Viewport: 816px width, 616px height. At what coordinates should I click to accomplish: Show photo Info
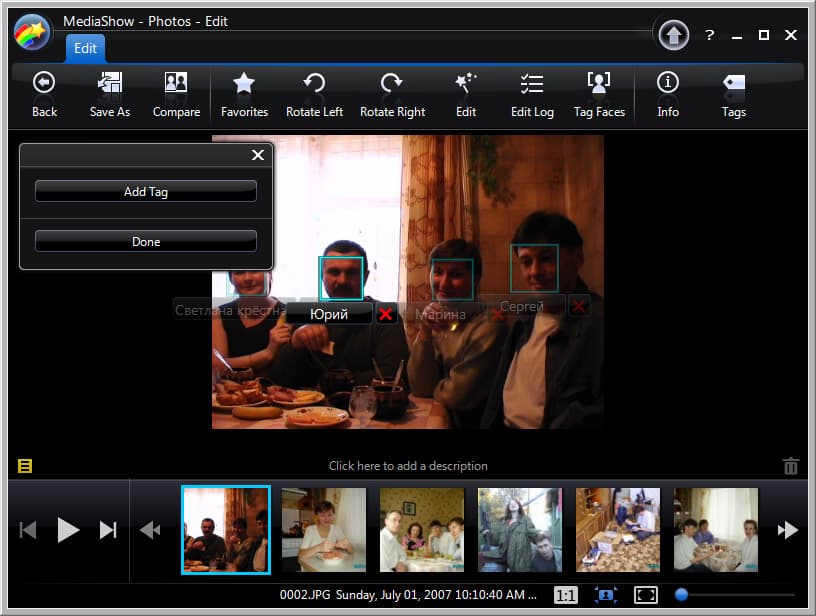(x=668, y=94)
